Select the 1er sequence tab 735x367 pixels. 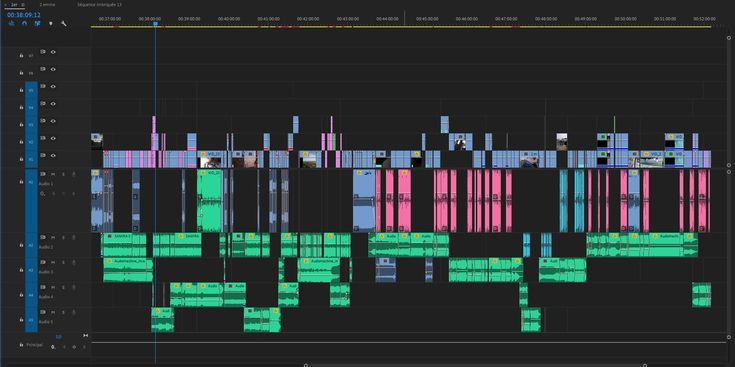(x=14, y=4)
